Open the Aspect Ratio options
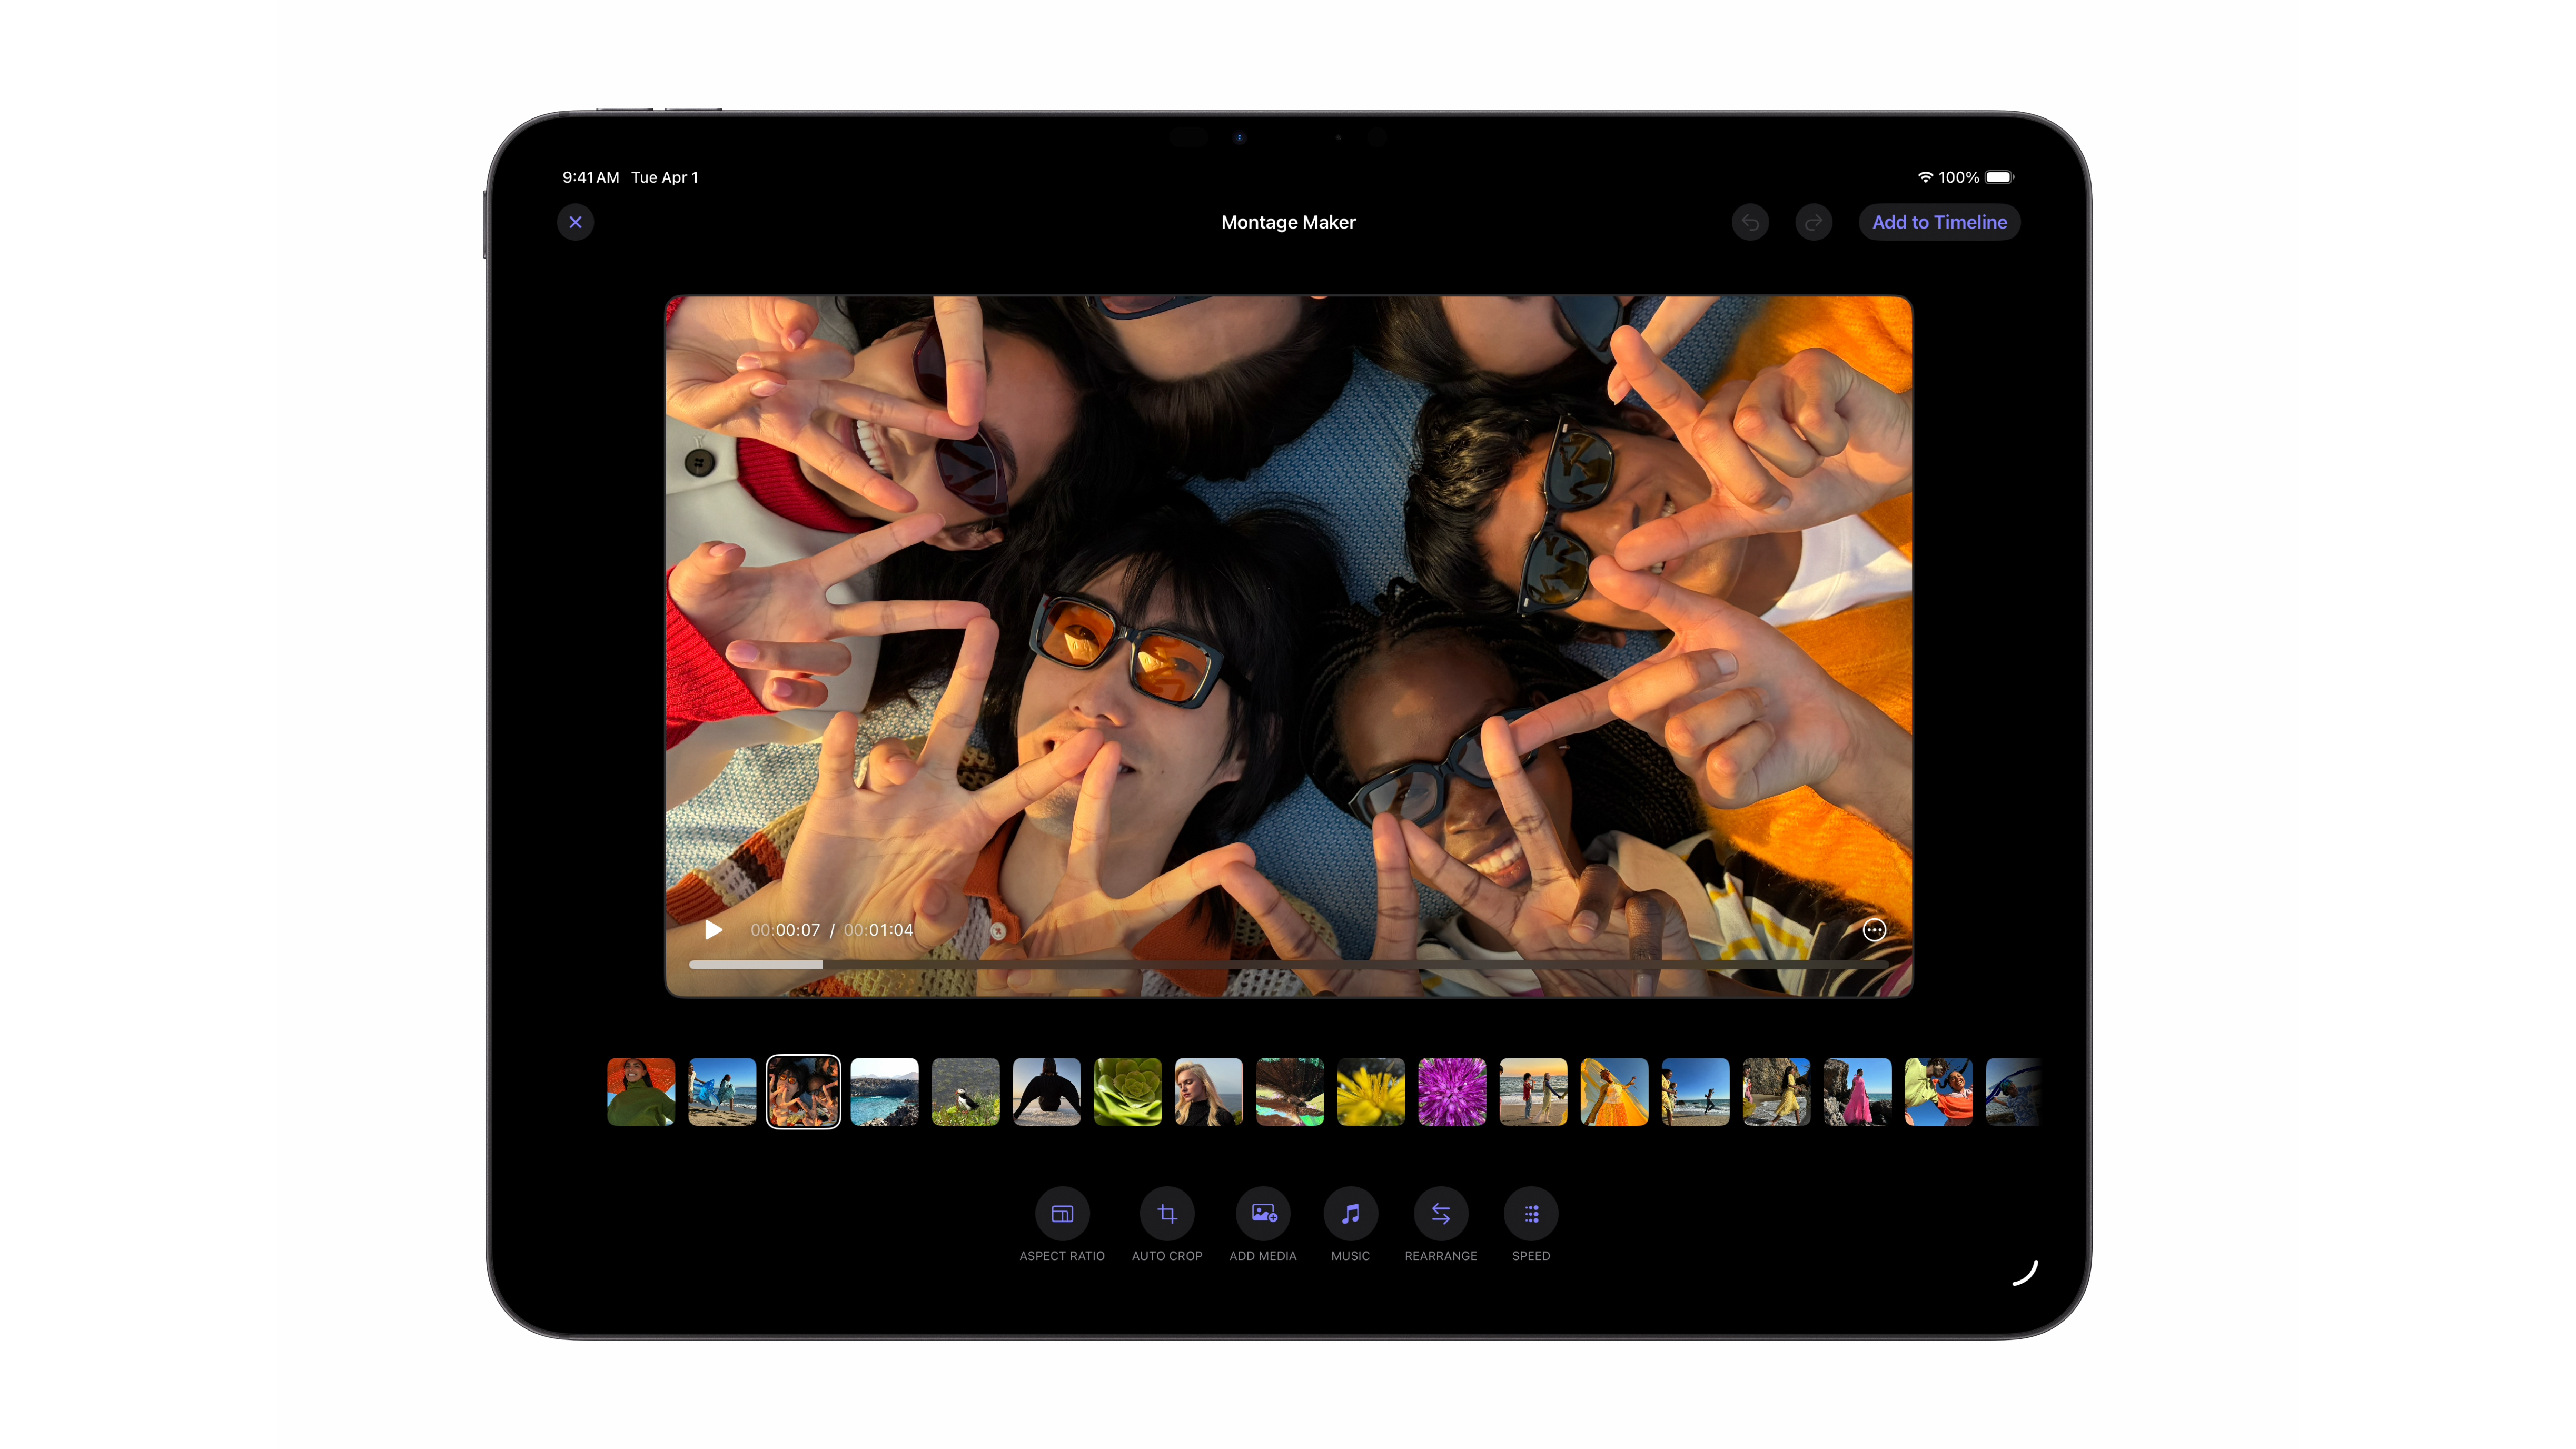2576x1449 pixels. click(x=1062, y=1214)
